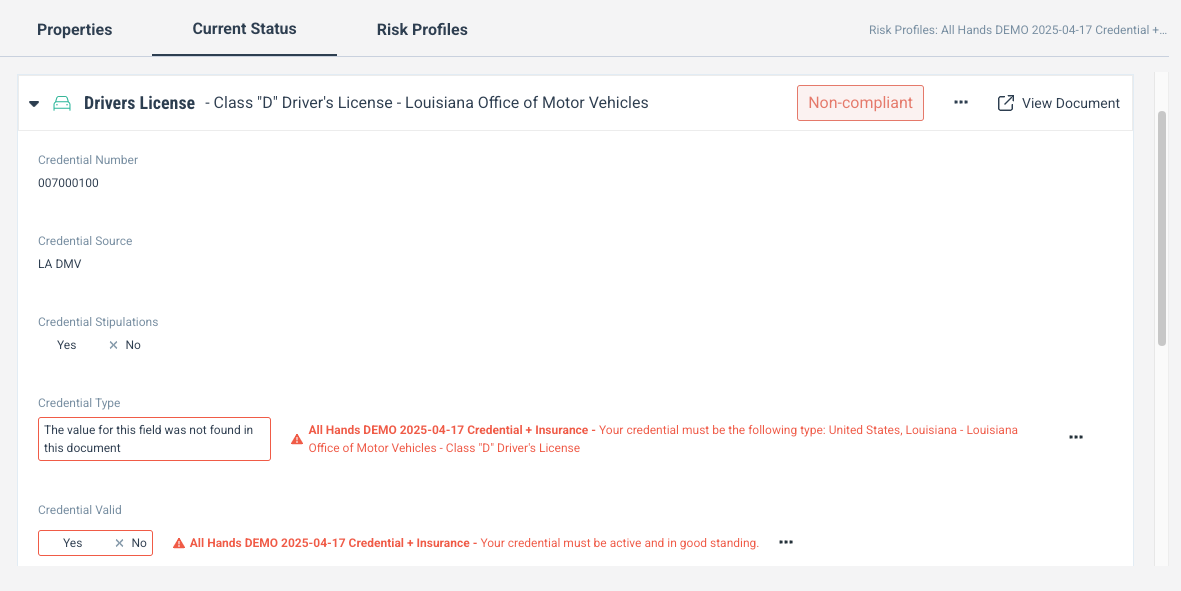Click the View Document link
Screen dimensions: 1181x591
point(1058,103)
